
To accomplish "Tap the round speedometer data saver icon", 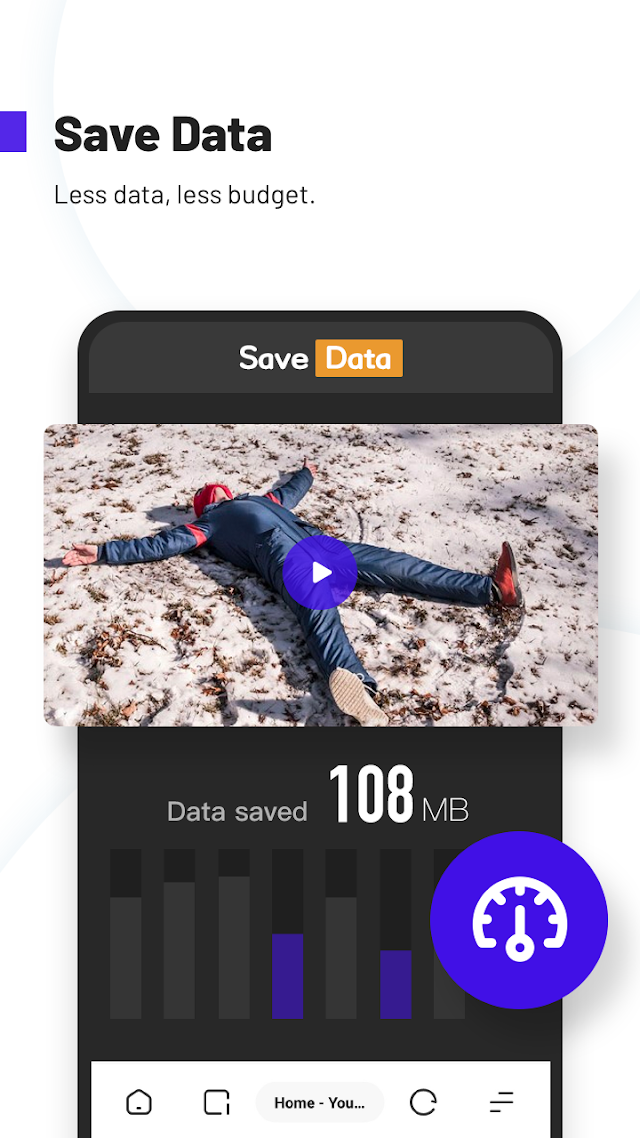I will click(519, 920).
